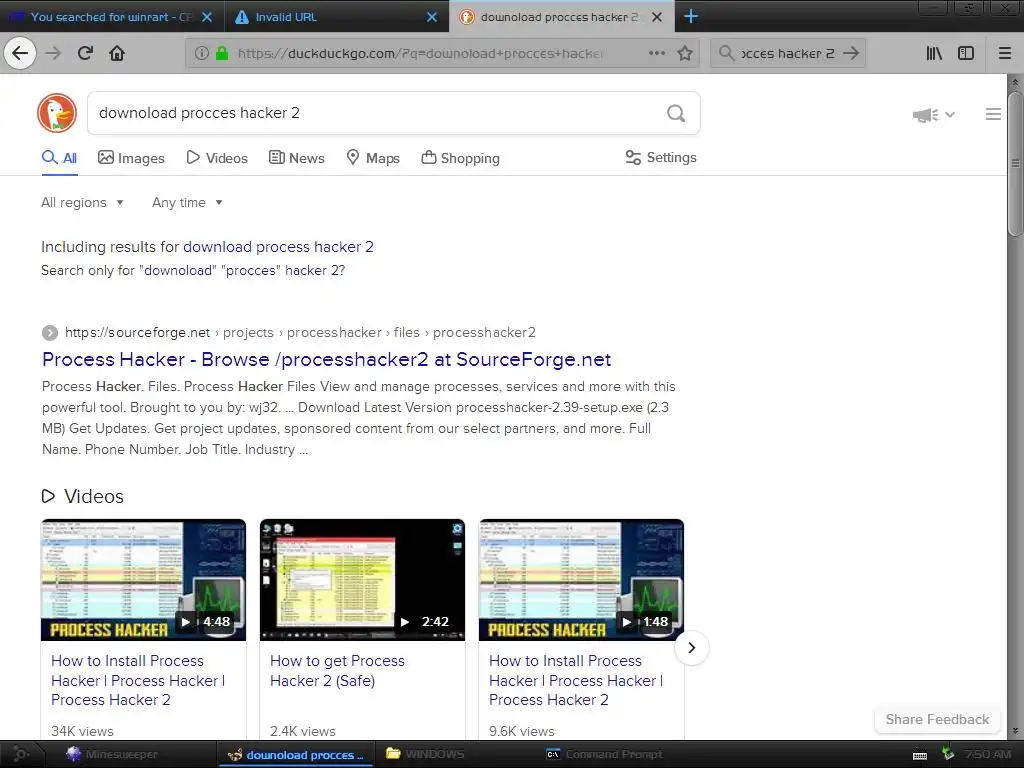Screen dimensions: 1024x768
Task: Submit toolbar search with arrow
Action: 850,53
